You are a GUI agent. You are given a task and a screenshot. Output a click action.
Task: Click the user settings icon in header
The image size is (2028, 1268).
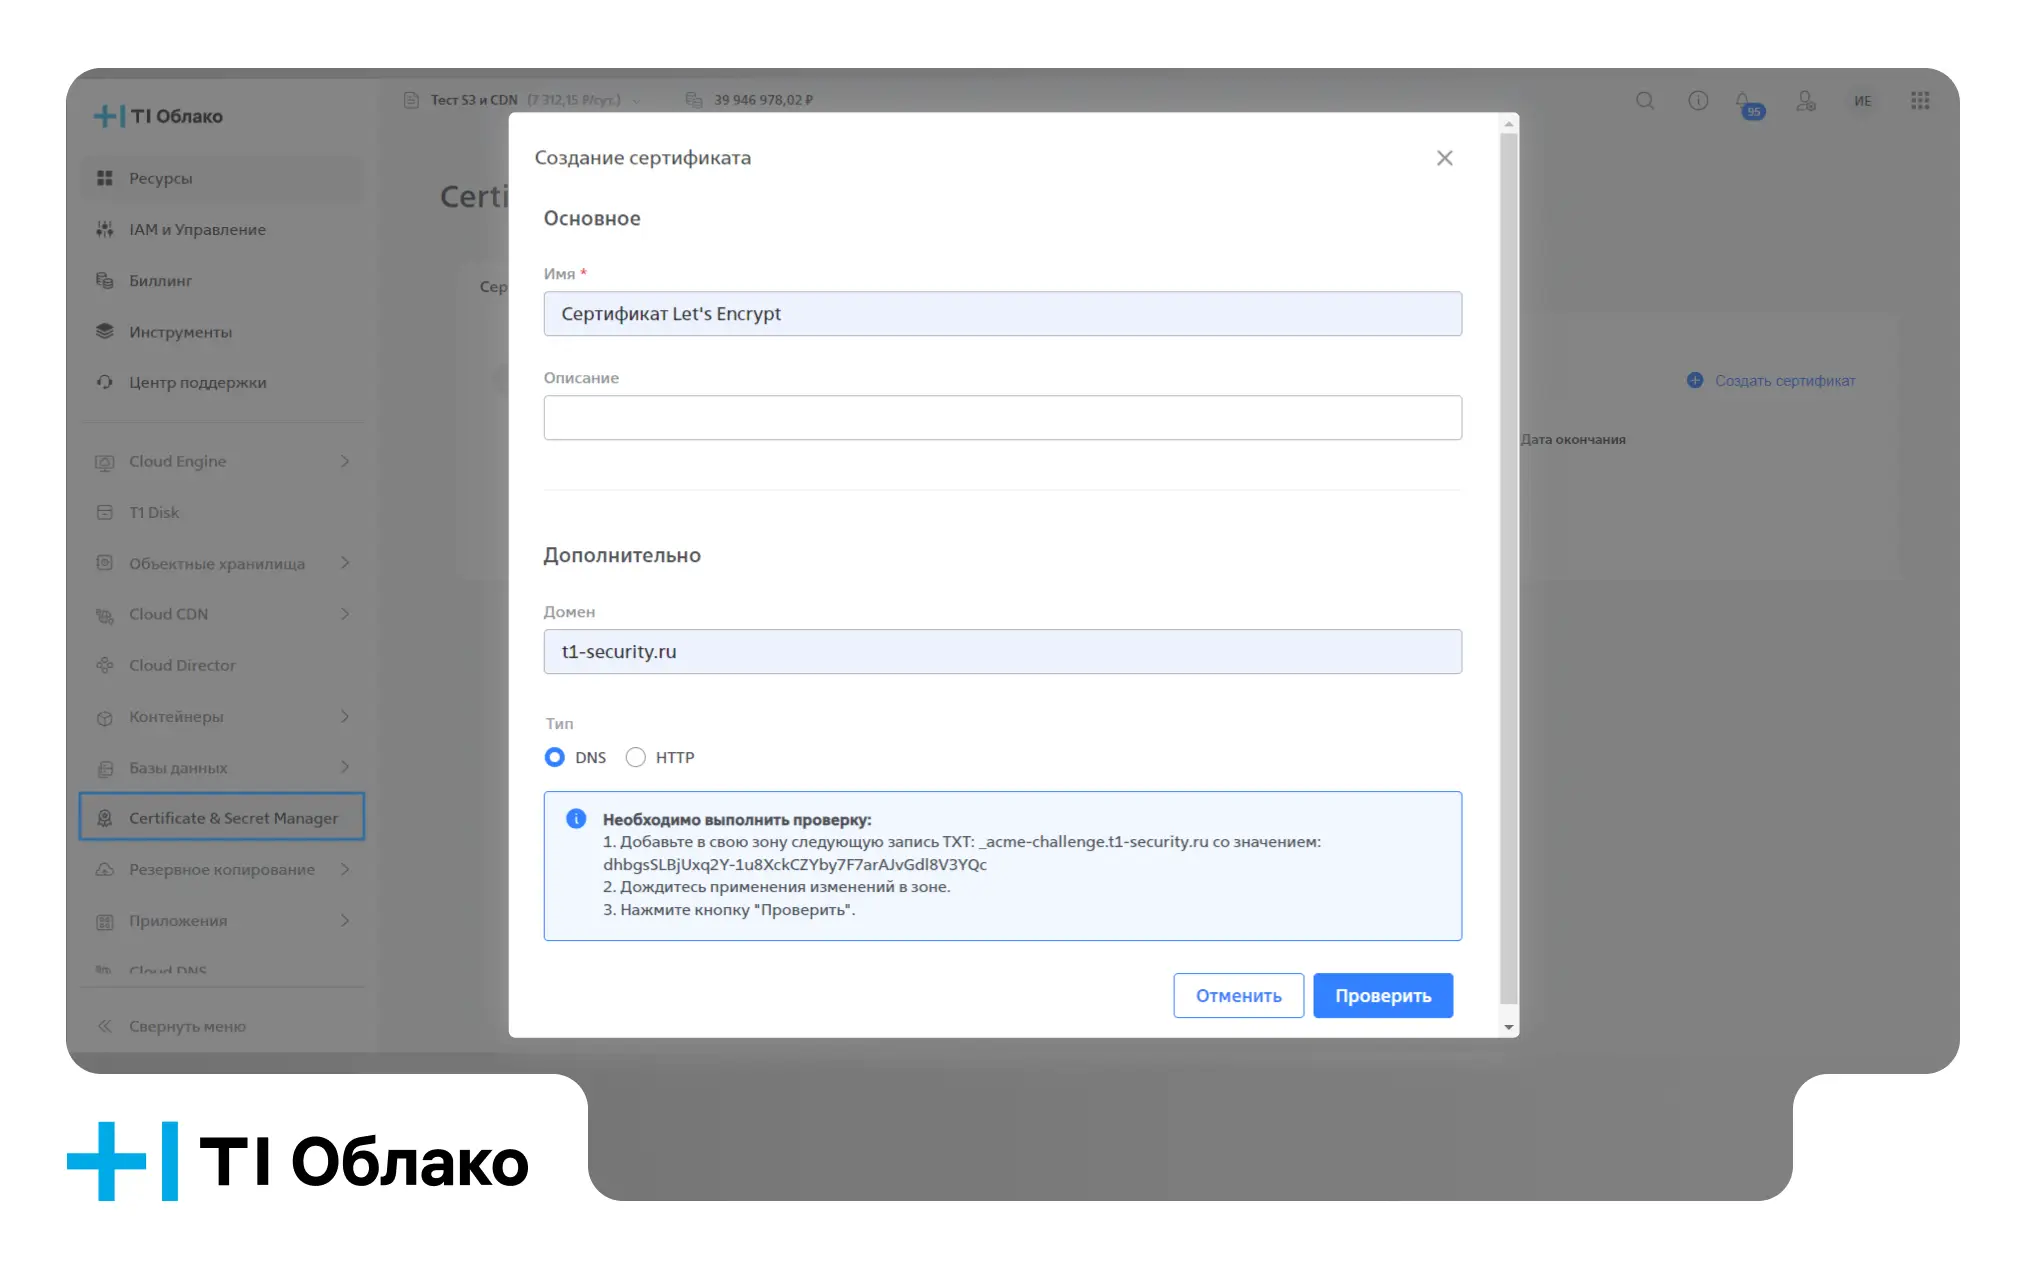click(1806, 101)
